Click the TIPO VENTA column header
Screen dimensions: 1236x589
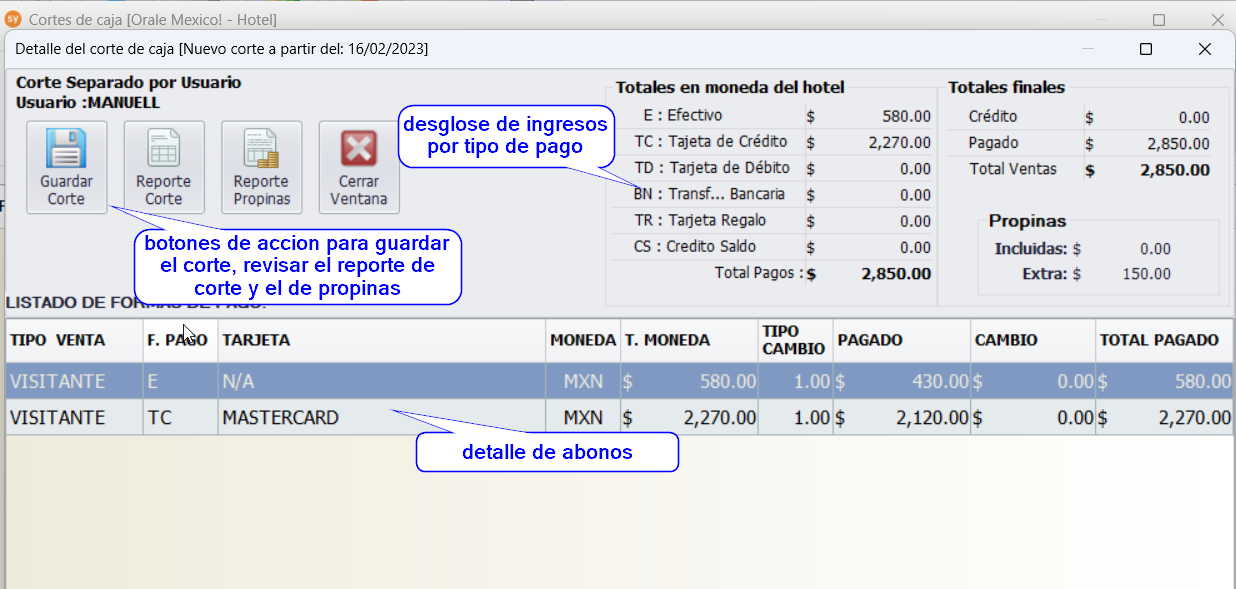point(58,340)
